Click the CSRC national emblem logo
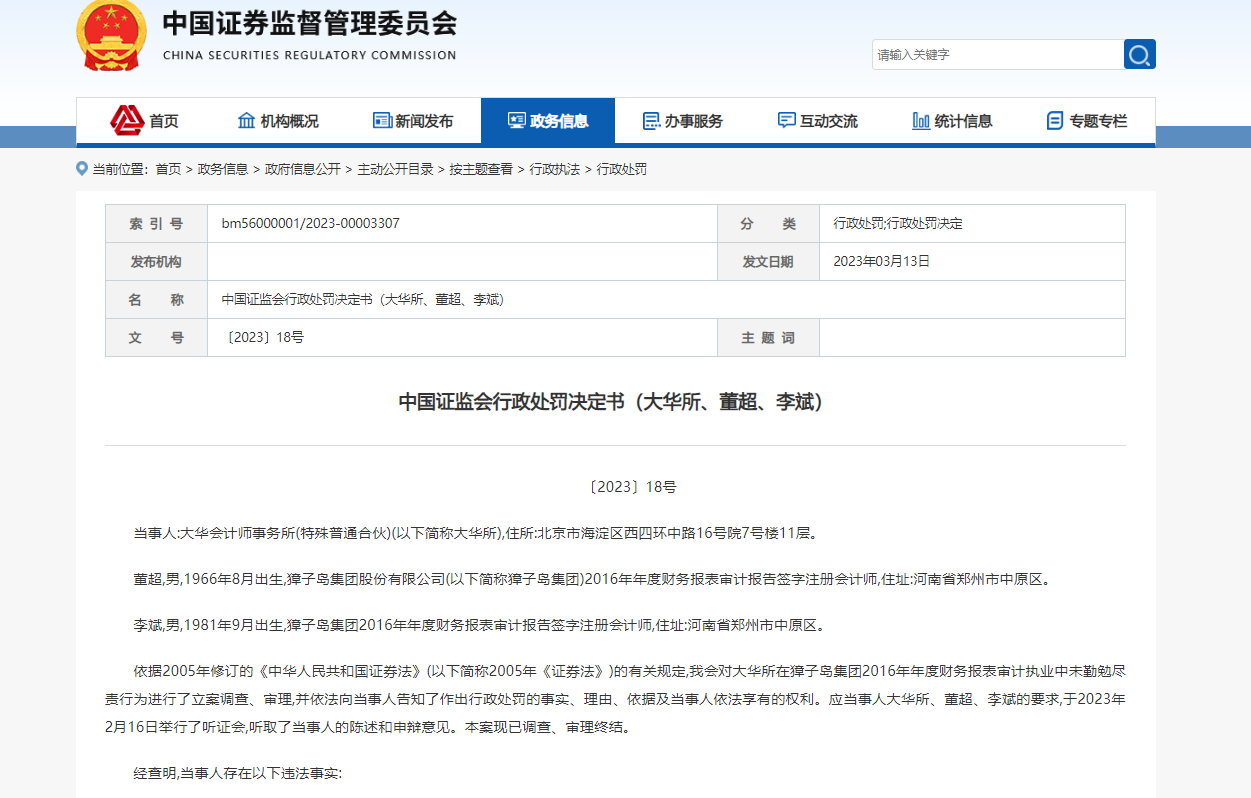The image size is (1251, 798). click(111, 34)
